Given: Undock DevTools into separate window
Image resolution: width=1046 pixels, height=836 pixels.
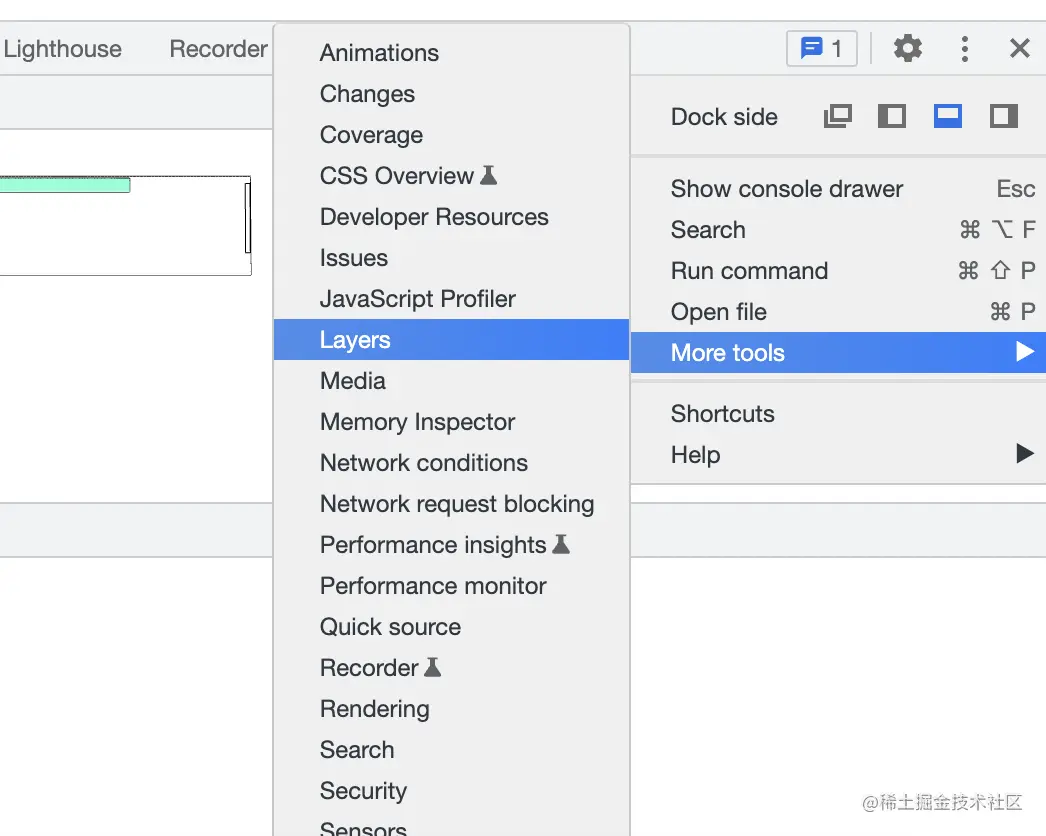Looking at the screenshot, I should pos(837,117).
